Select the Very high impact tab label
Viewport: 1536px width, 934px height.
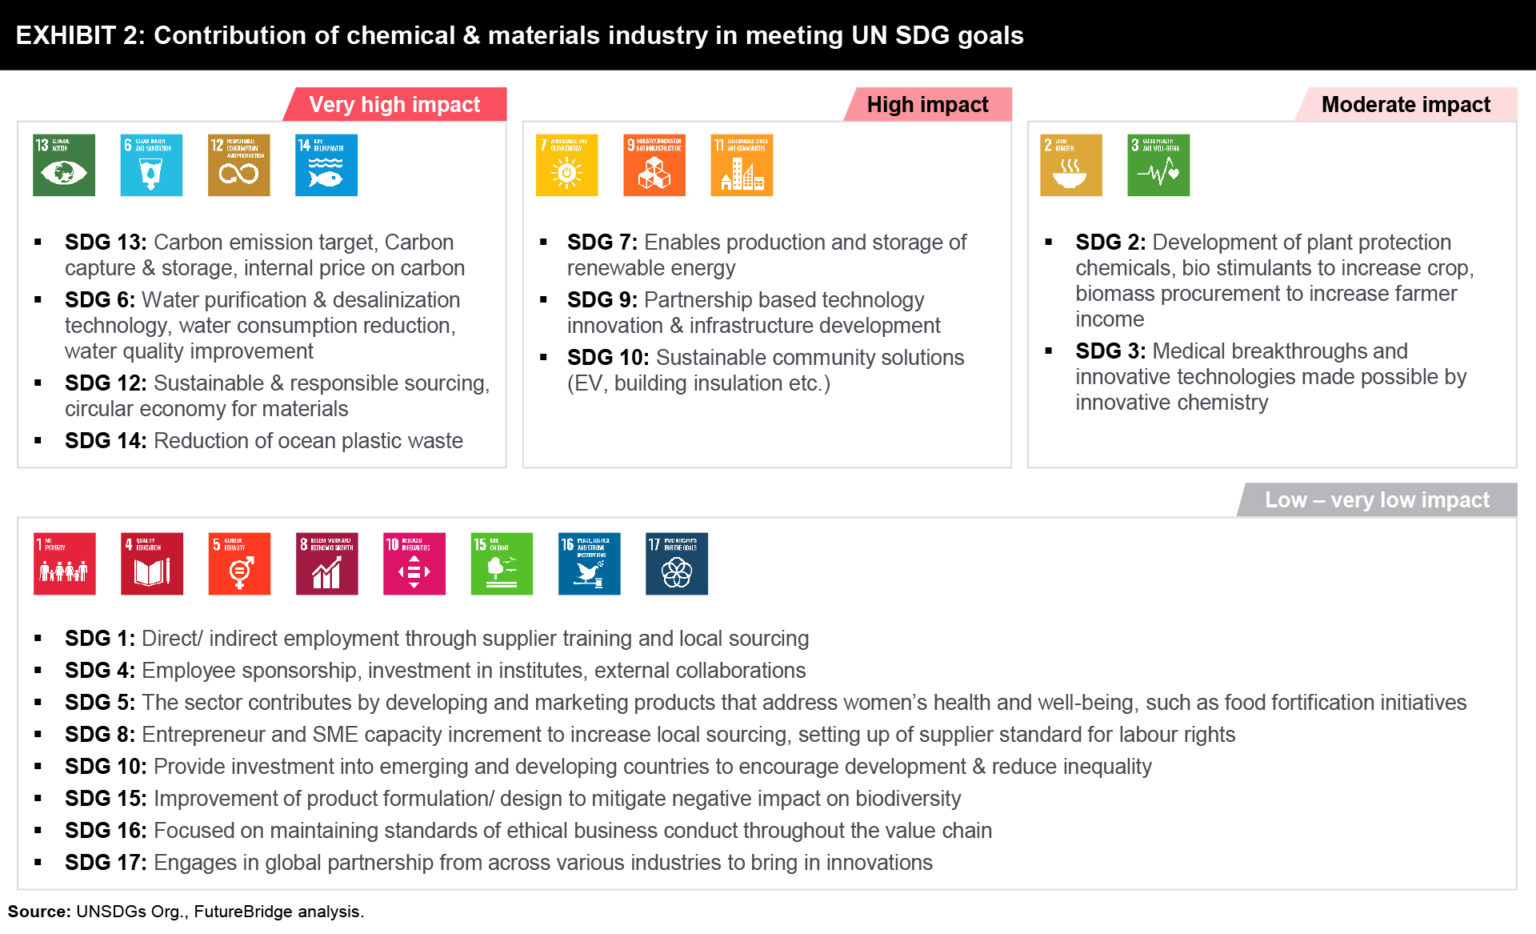395,105
